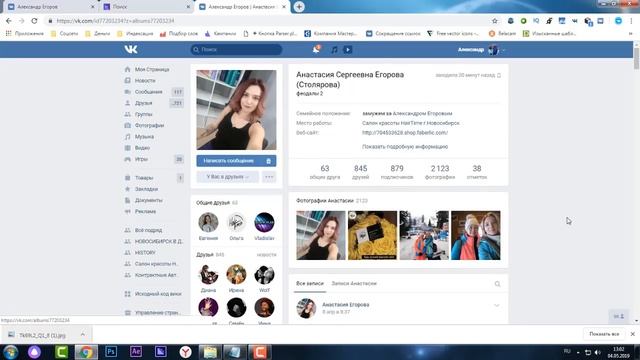640x360 pixels.
Task: Bookmark page with the star icon
Action: tap(495, 21)
